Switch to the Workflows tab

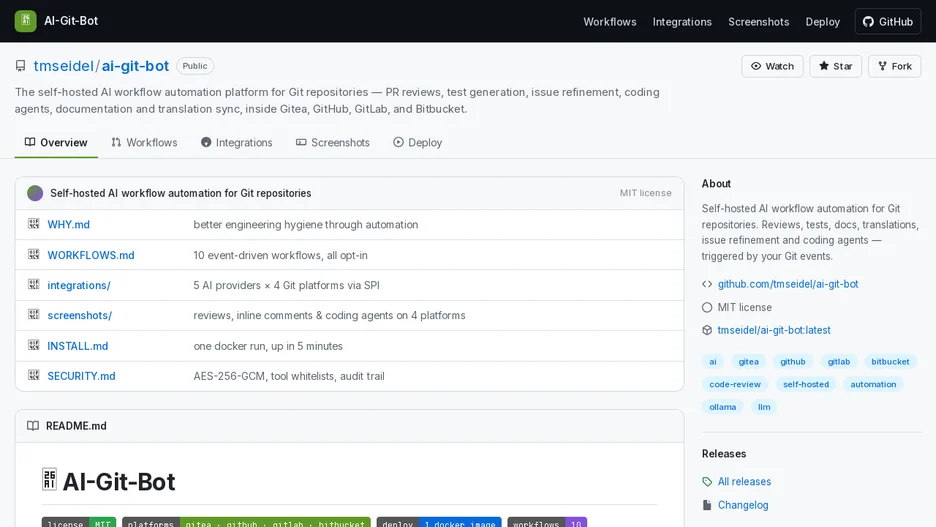tap(144, 143)
